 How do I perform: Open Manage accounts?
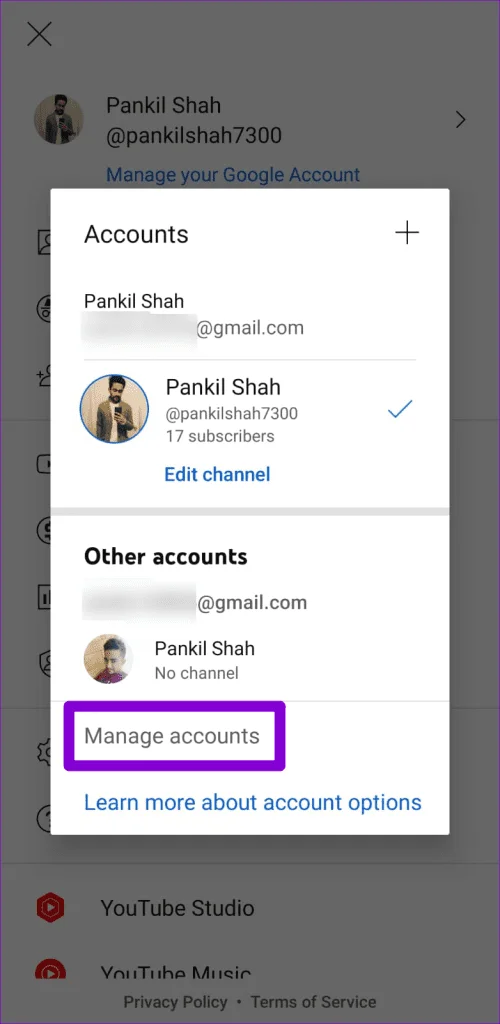172,736
